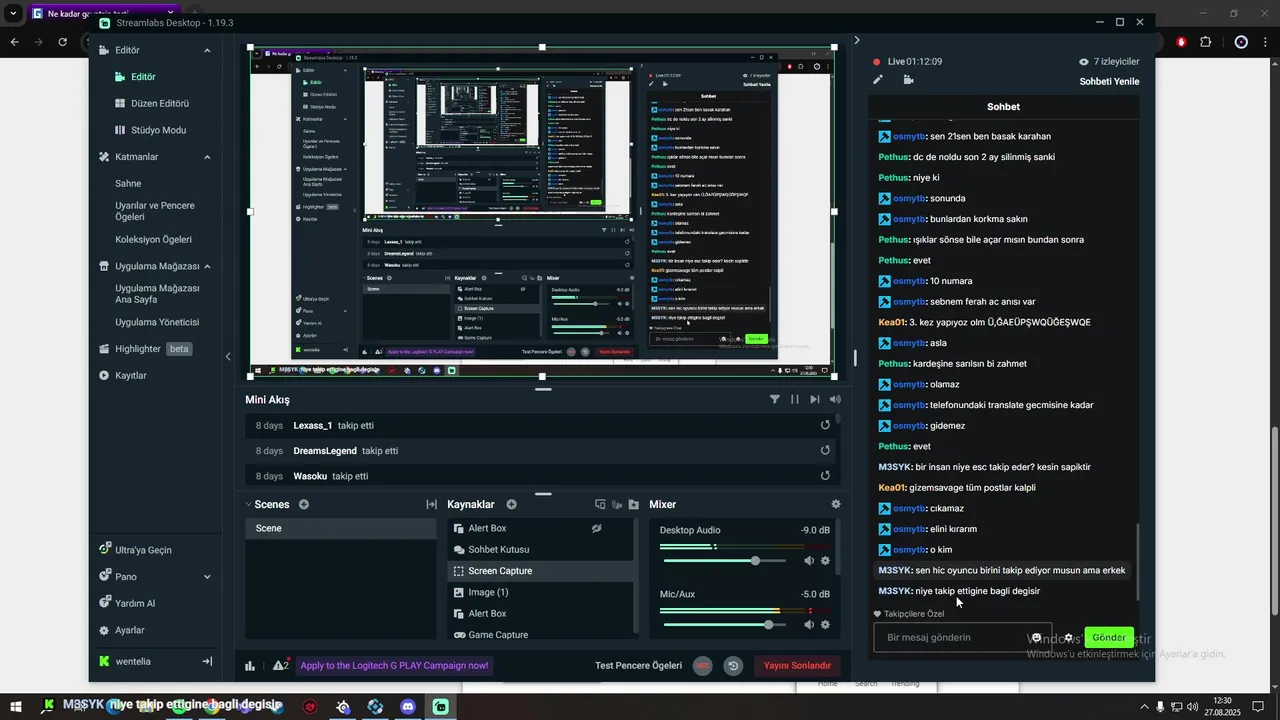
Task: Open Windows Start menu
Action: click(18, 707)
